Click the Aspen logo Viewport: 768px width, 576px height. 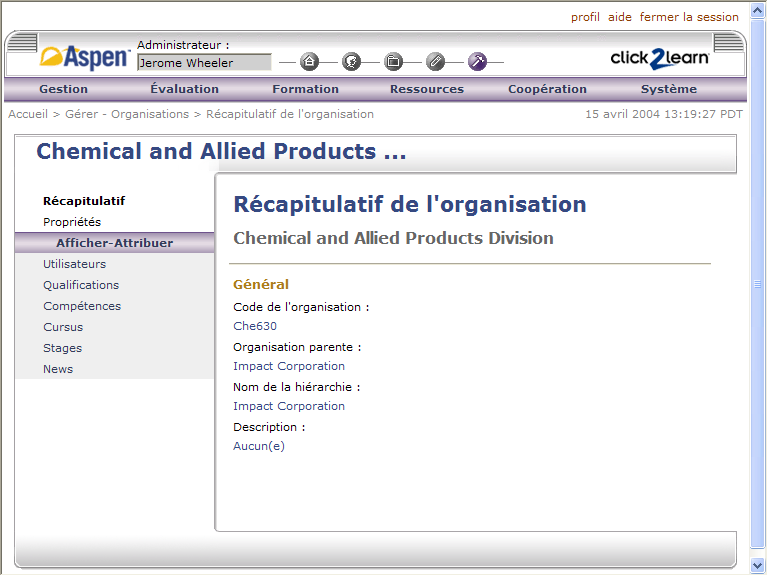click(x=85, y=57)
